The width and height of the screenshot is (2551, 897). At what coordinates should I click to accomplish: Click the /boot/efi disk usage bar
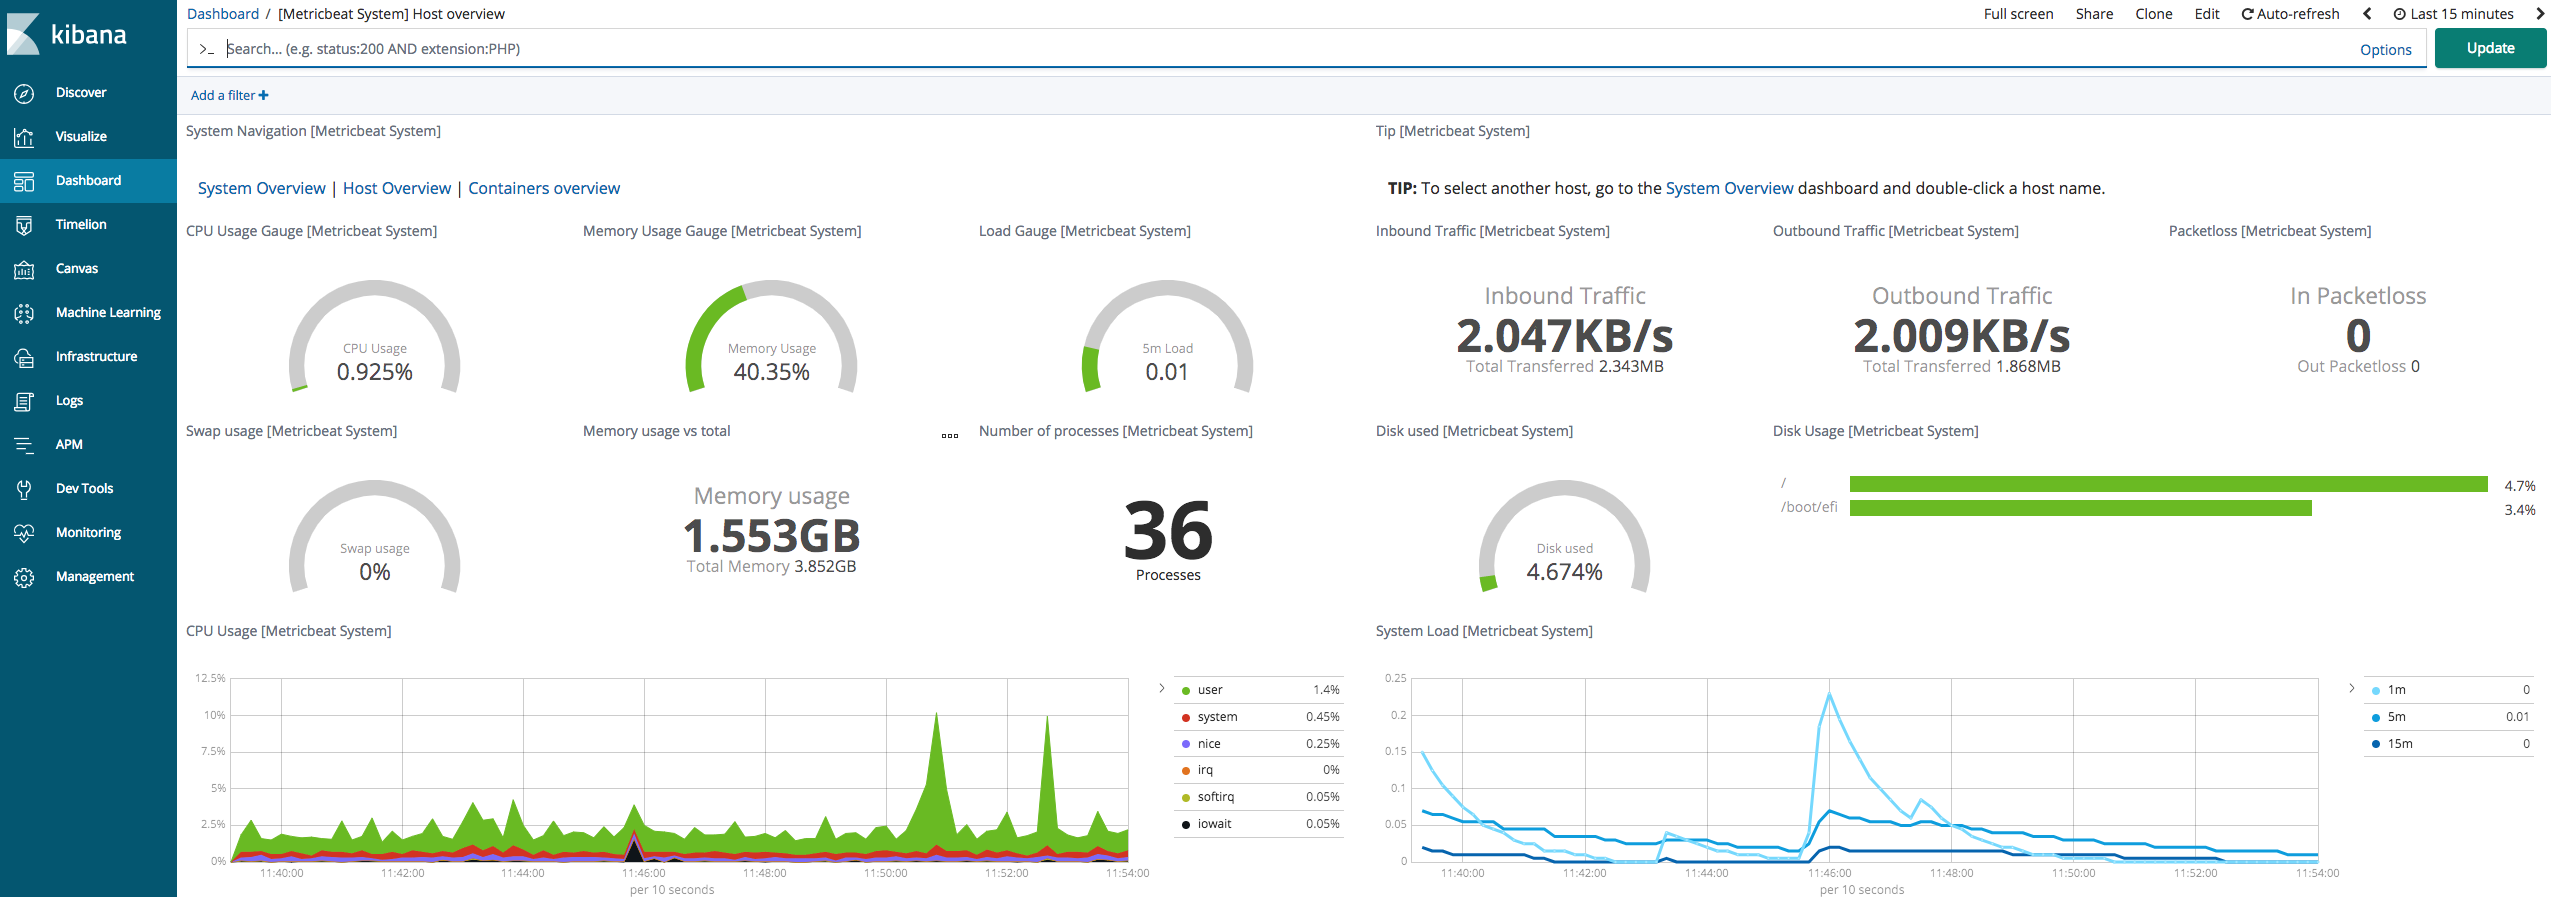coord(2080,508)
